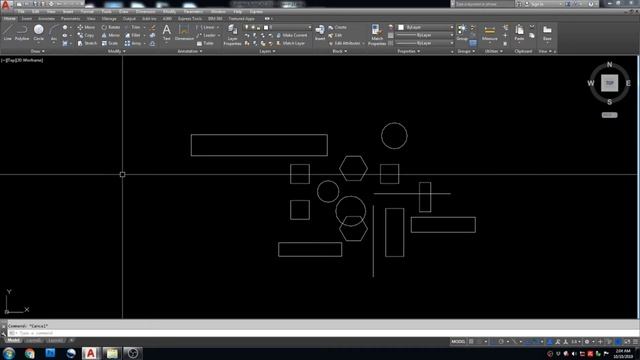Click the Scale tool
The image size is (640, 360).
coord(110,43)
